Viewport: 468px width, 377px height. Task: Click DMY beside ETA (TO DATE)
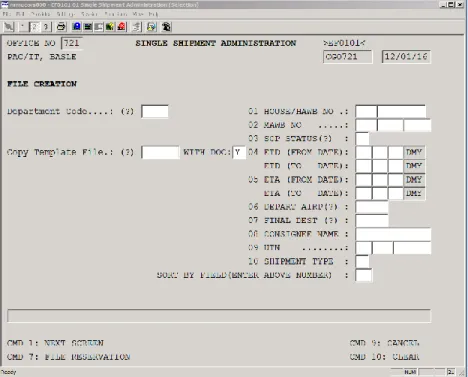(x=414, y=193)
